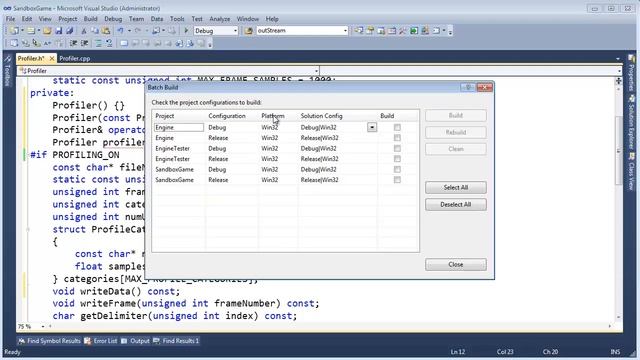Open the Analyze menu
The width and height of the screenshot is (640, 360).
click(x=220, y=19)
